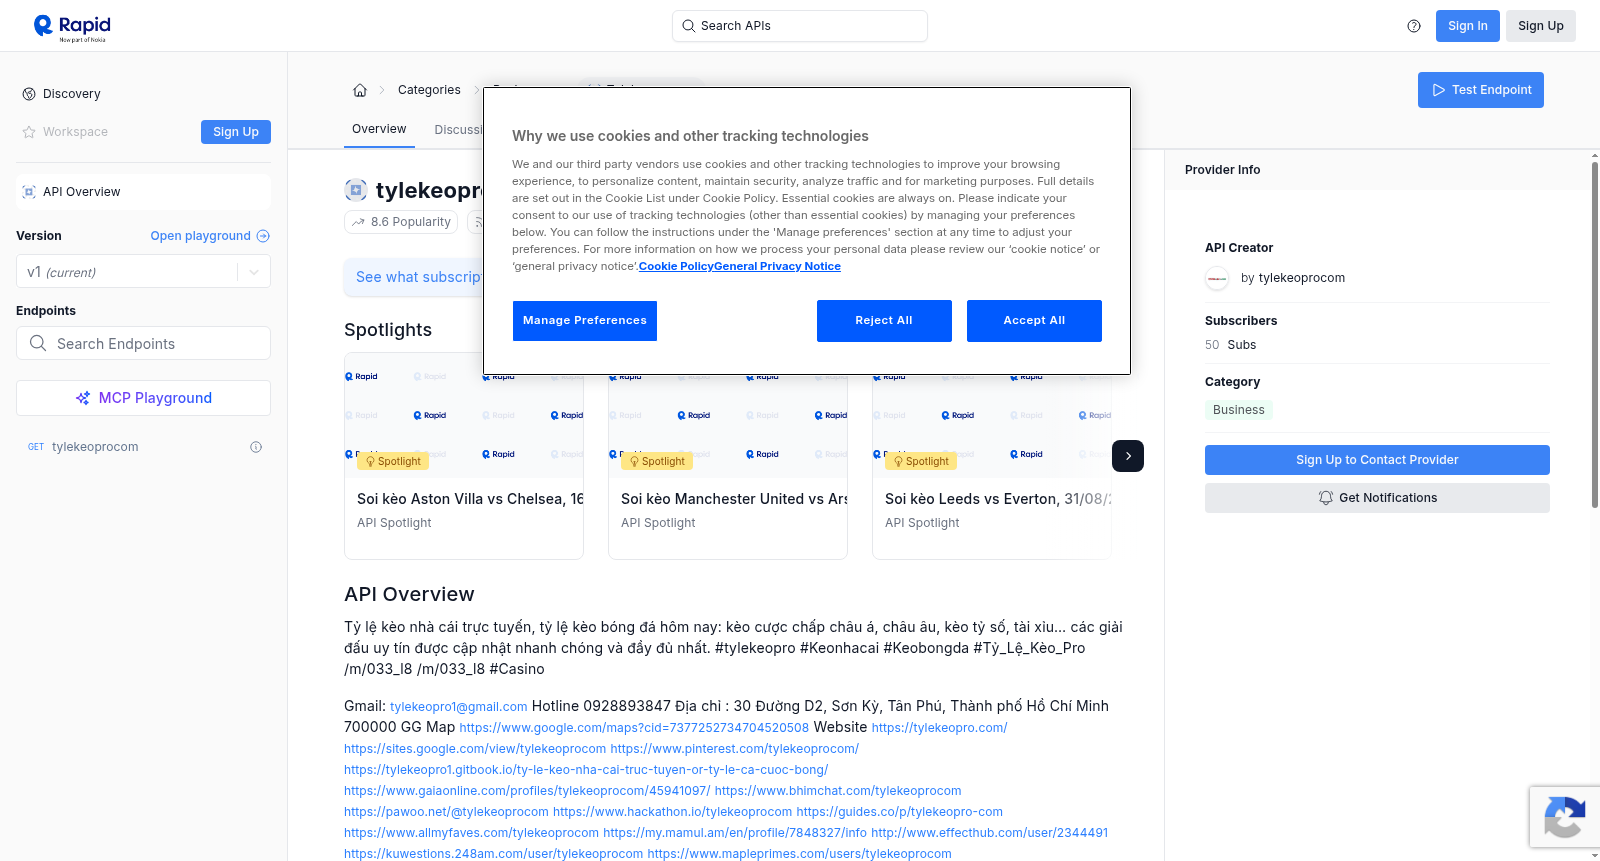
Task: Open the pinterest.com/tylekeoprocom link
Action: click(735, 749)
